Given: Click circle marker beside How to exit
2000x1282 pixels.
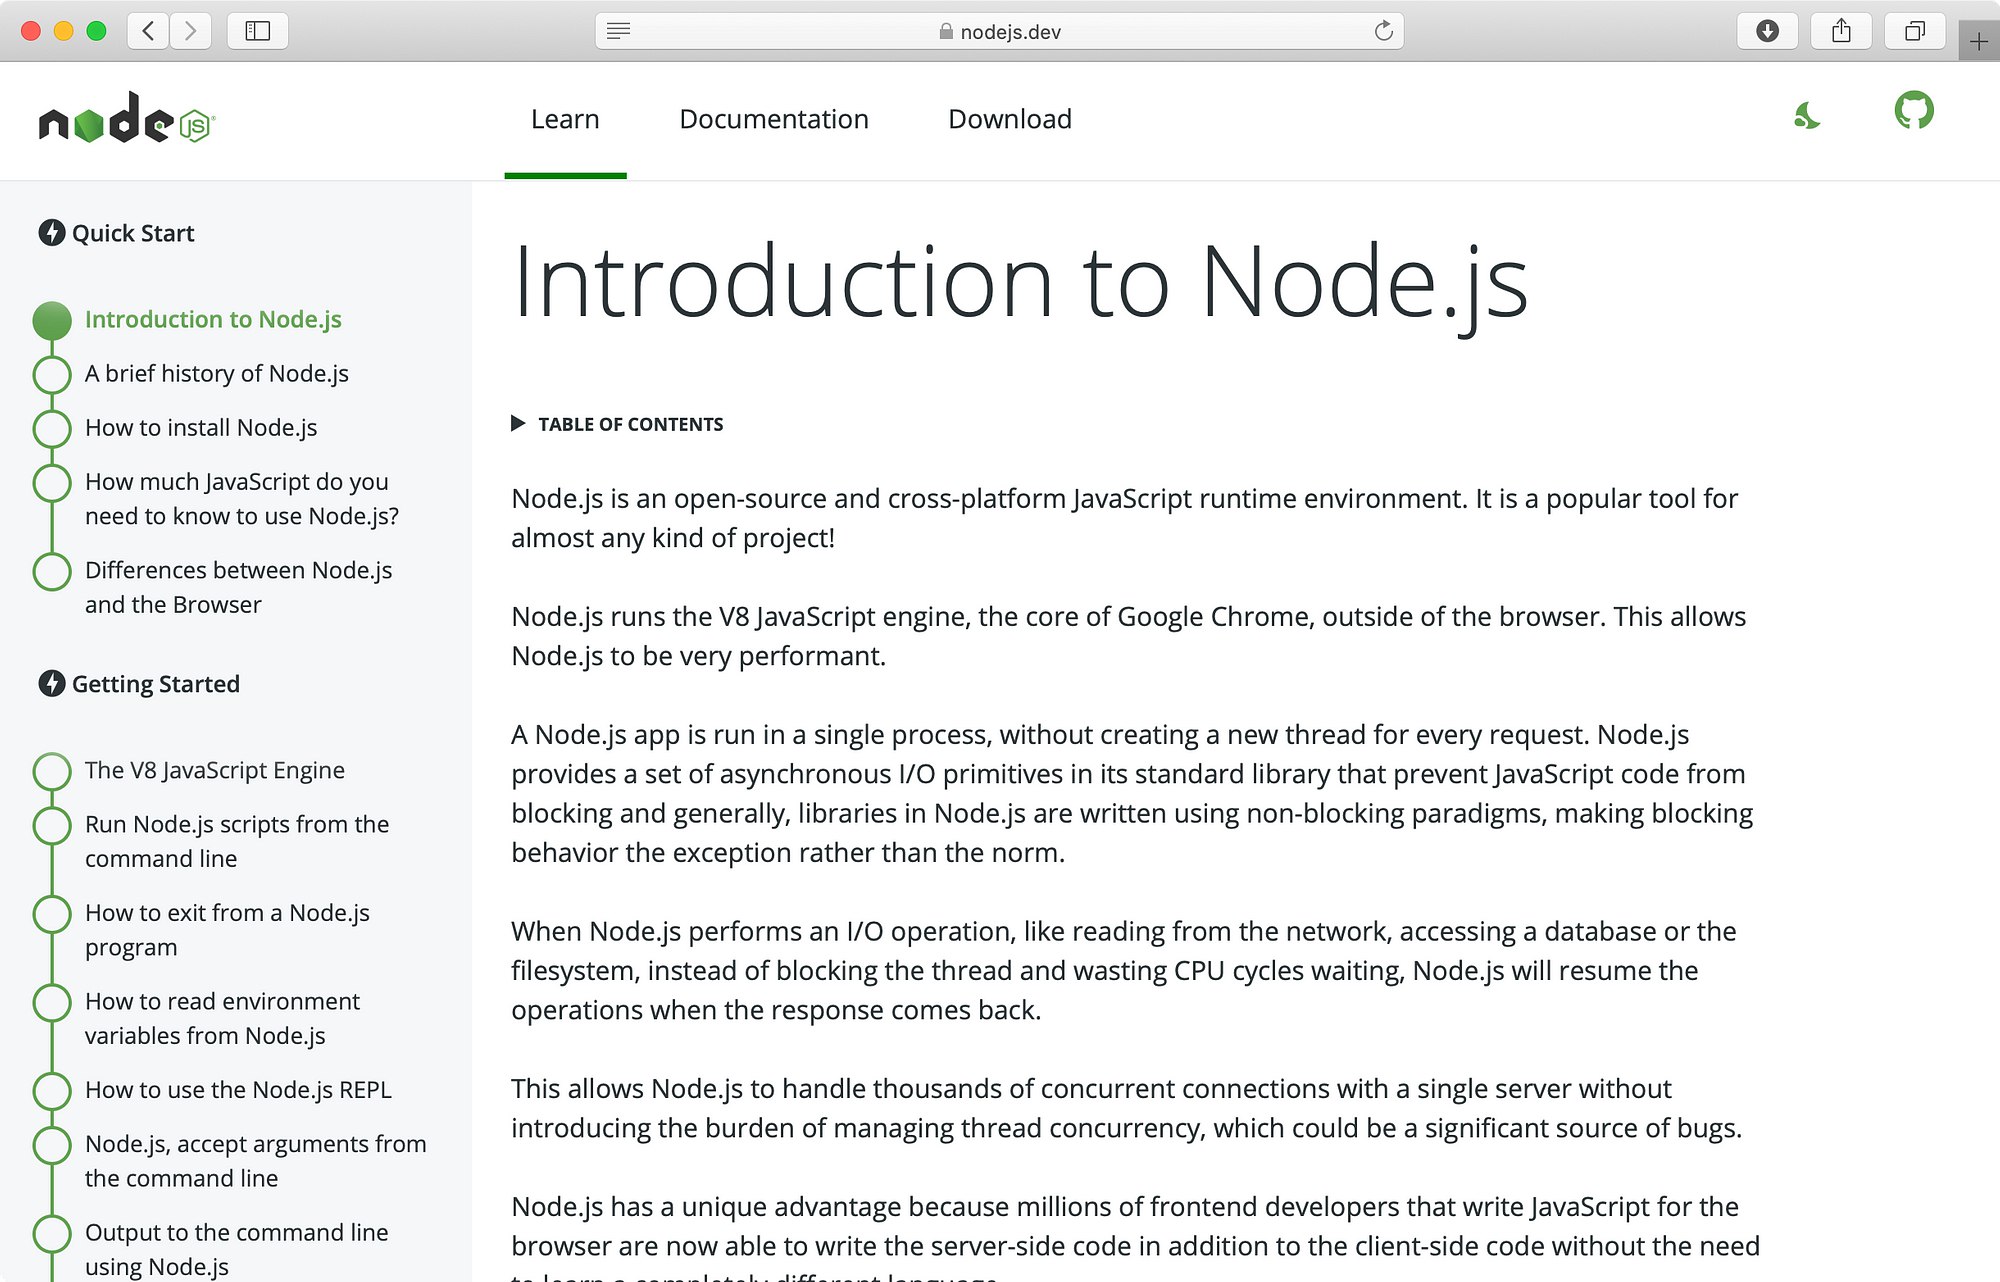Looking at the screenshot, I should (x=52, y=914).
